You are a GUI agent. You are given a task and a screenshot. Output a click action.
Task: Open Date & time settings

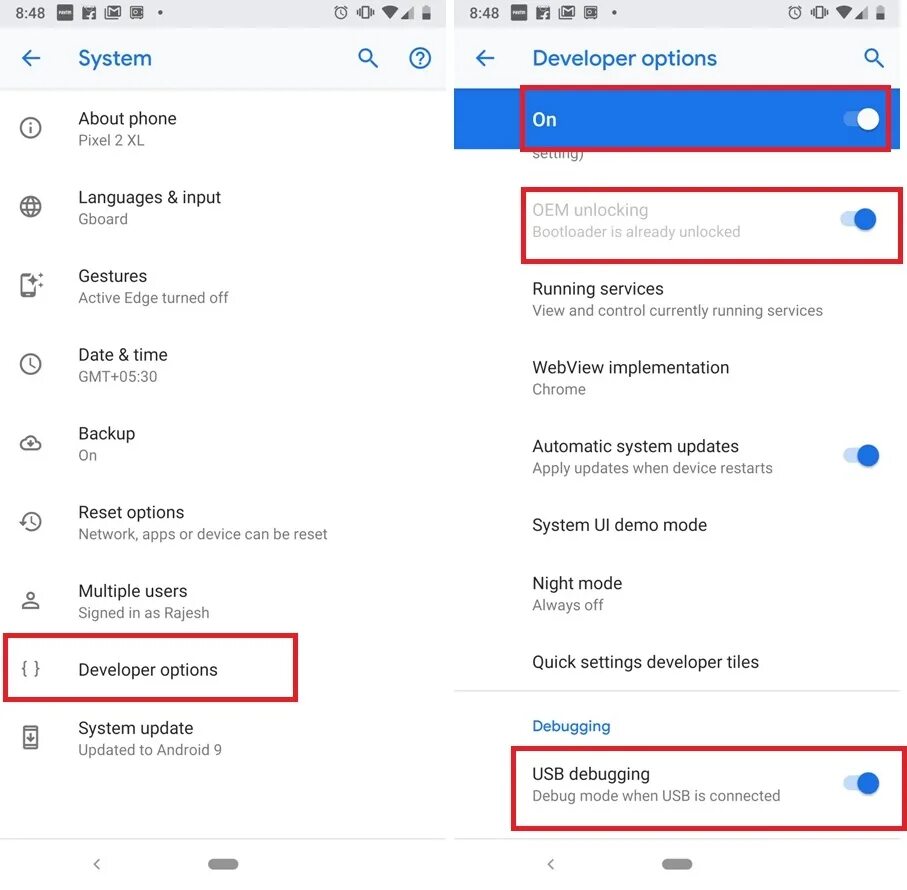coord(223,365)
